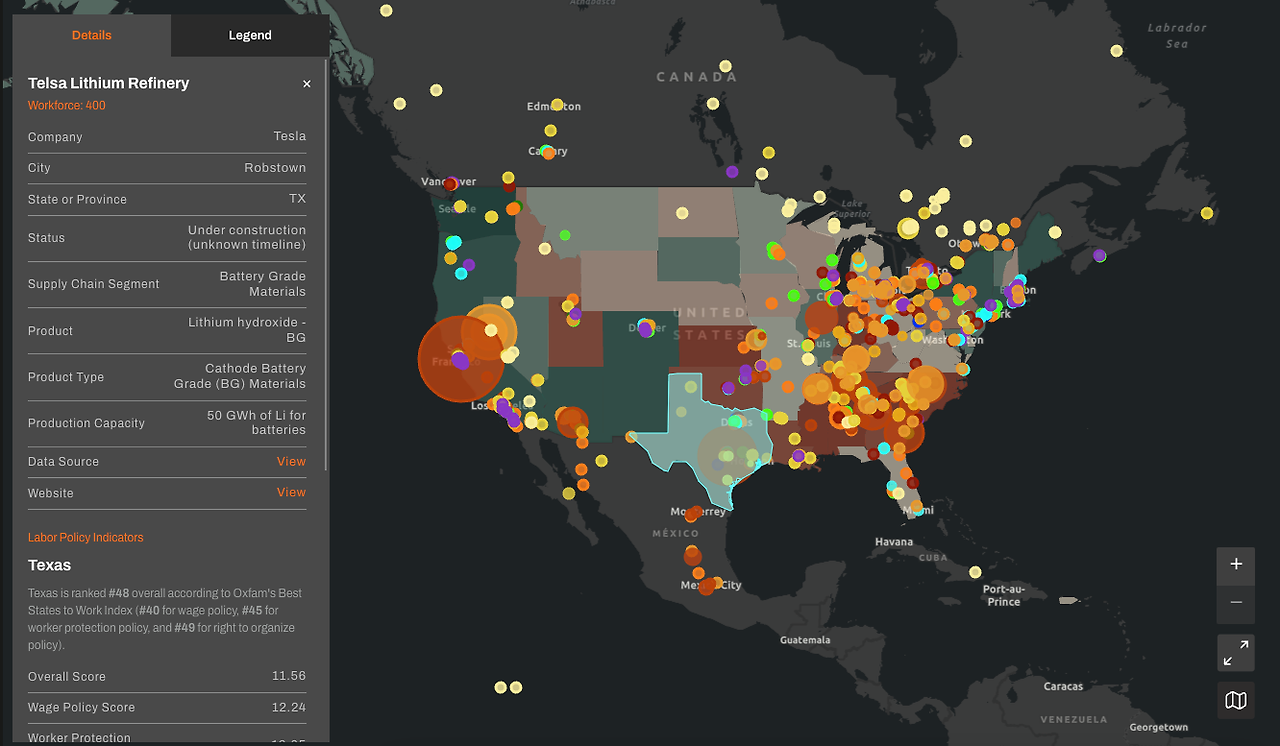Switch to the Details tab
Viewport: 1280px width, 746px height.
click(x=91, y=35)
